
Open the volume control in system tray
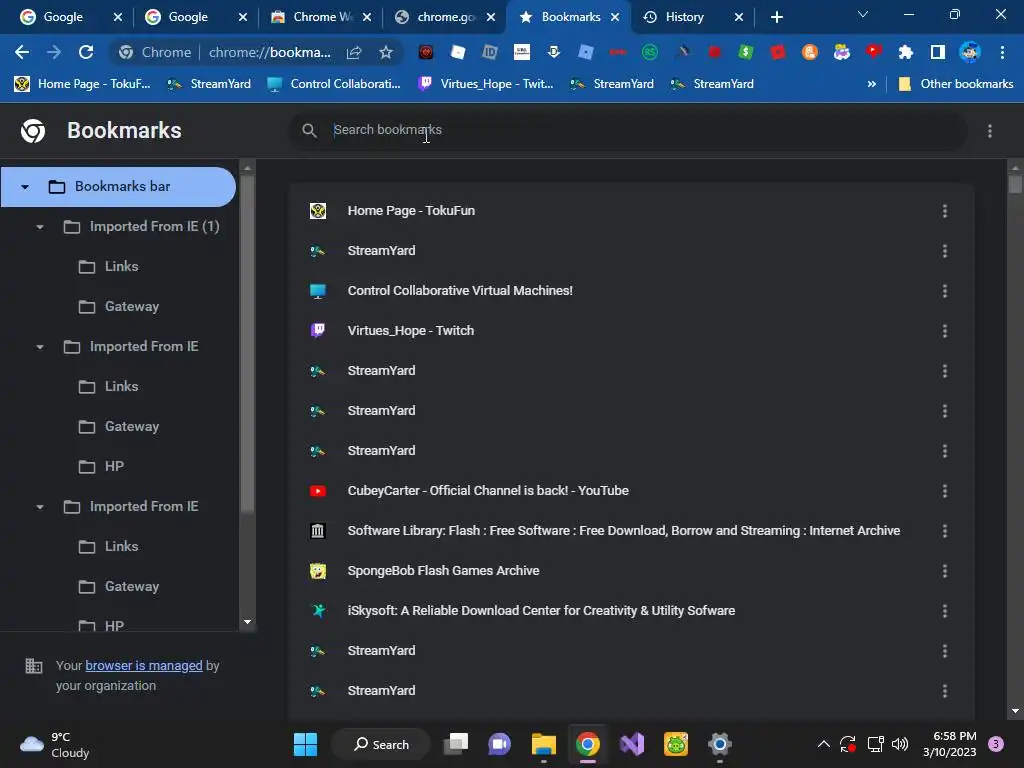click(x=900, y=744)
